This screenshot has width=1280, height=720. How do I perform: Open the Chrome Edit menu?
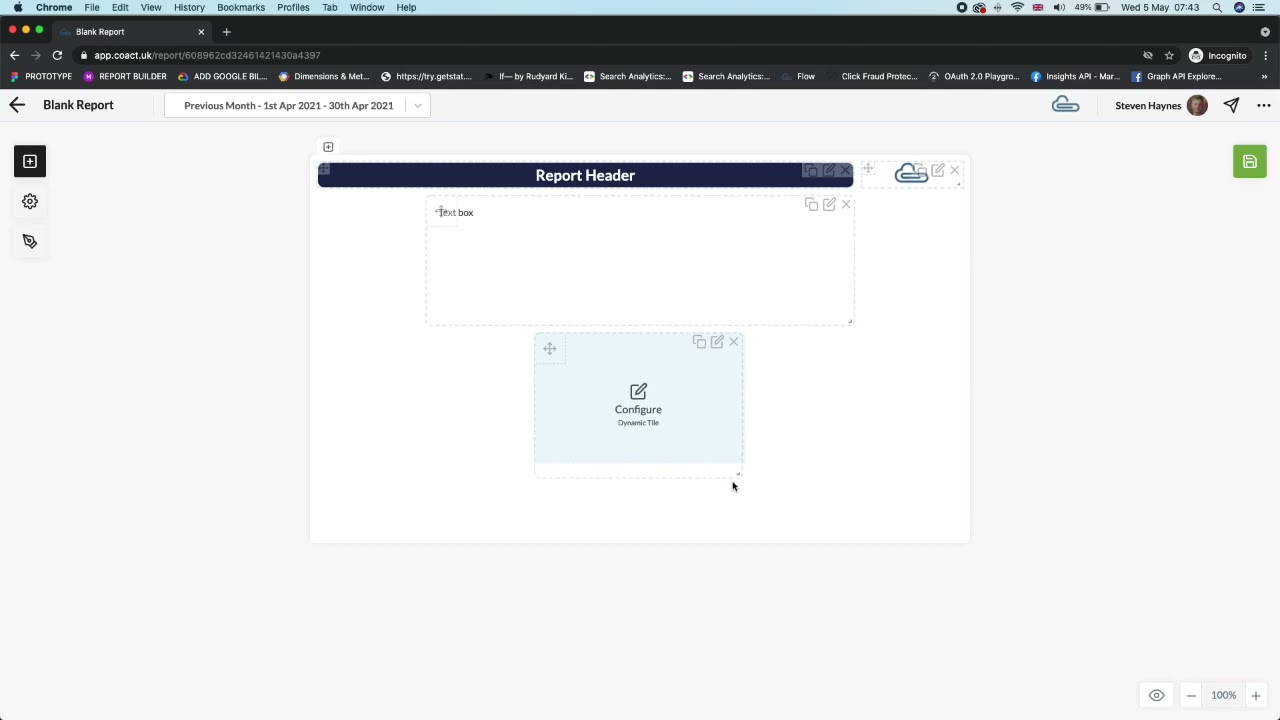[x=120, y=7]
